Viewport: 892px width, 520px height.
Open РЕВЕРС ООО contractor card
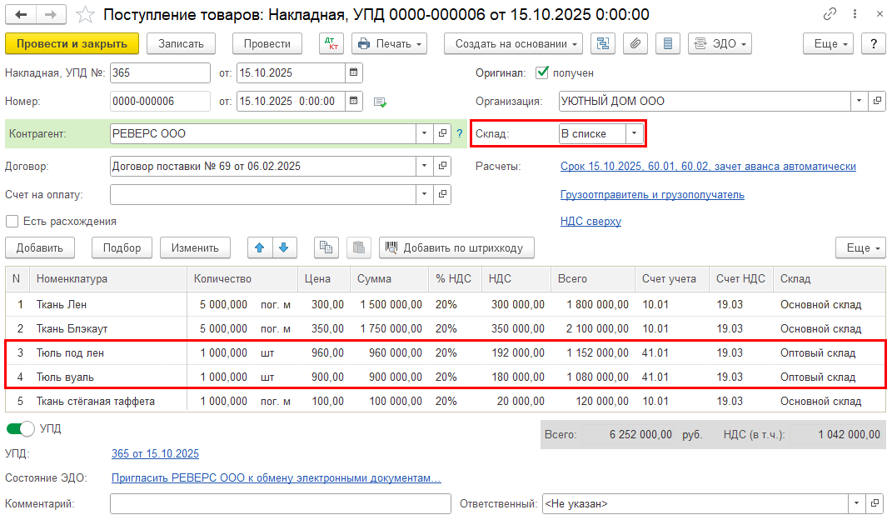coord(443,134)
